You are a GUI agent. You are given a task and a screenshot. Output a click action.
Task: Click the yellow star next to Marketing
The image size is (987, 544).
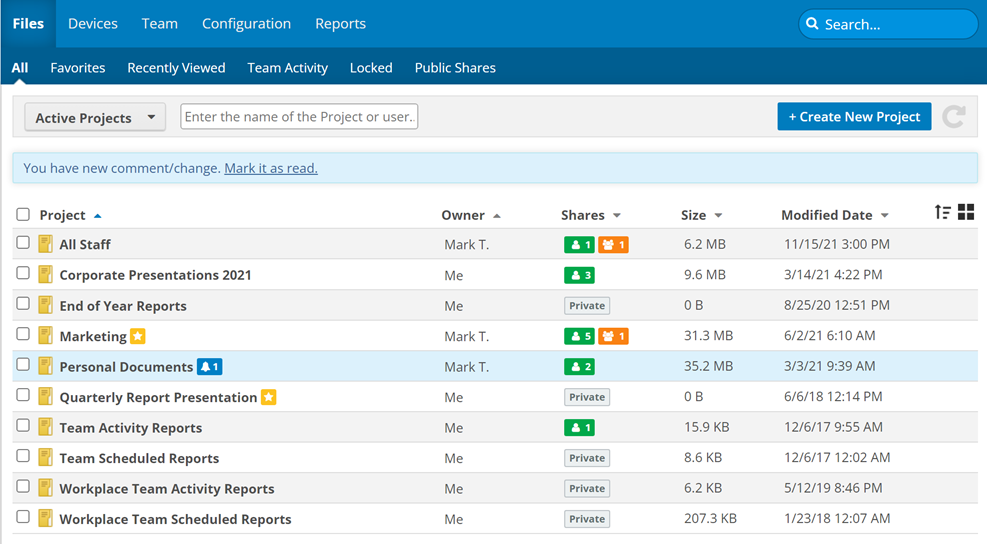click(x=138, y=336)
